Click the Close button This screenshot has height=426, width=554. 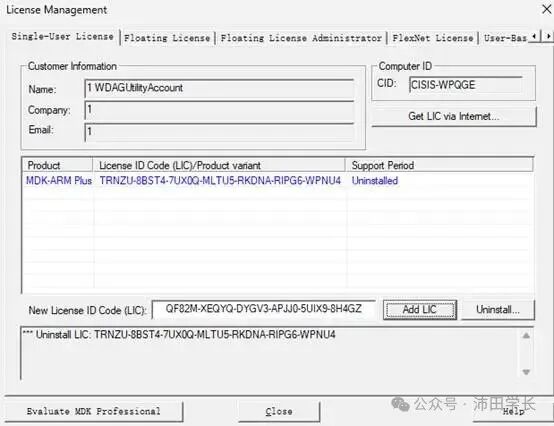(279, 412)
